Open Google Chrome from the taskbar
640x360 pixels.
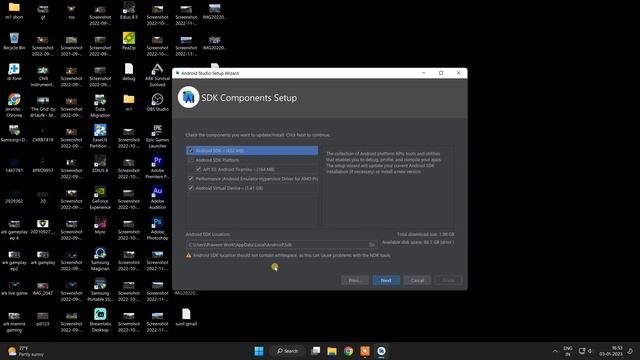click(348, 351)
